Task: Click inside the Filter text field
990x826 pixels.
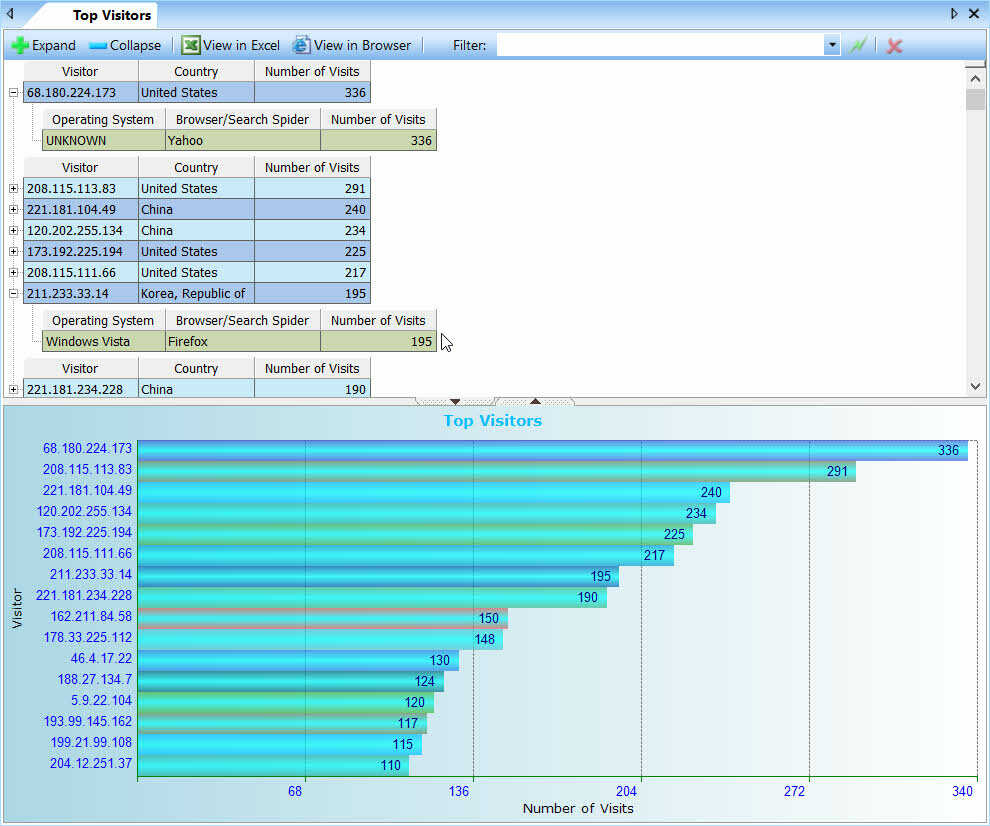Action: 660,45
